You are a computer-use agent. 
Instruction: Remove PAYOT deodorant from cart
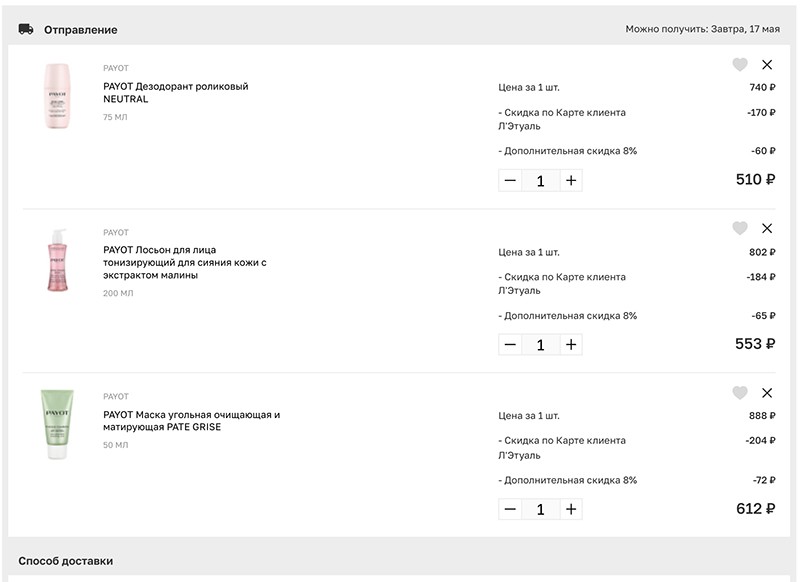[767, 65]
